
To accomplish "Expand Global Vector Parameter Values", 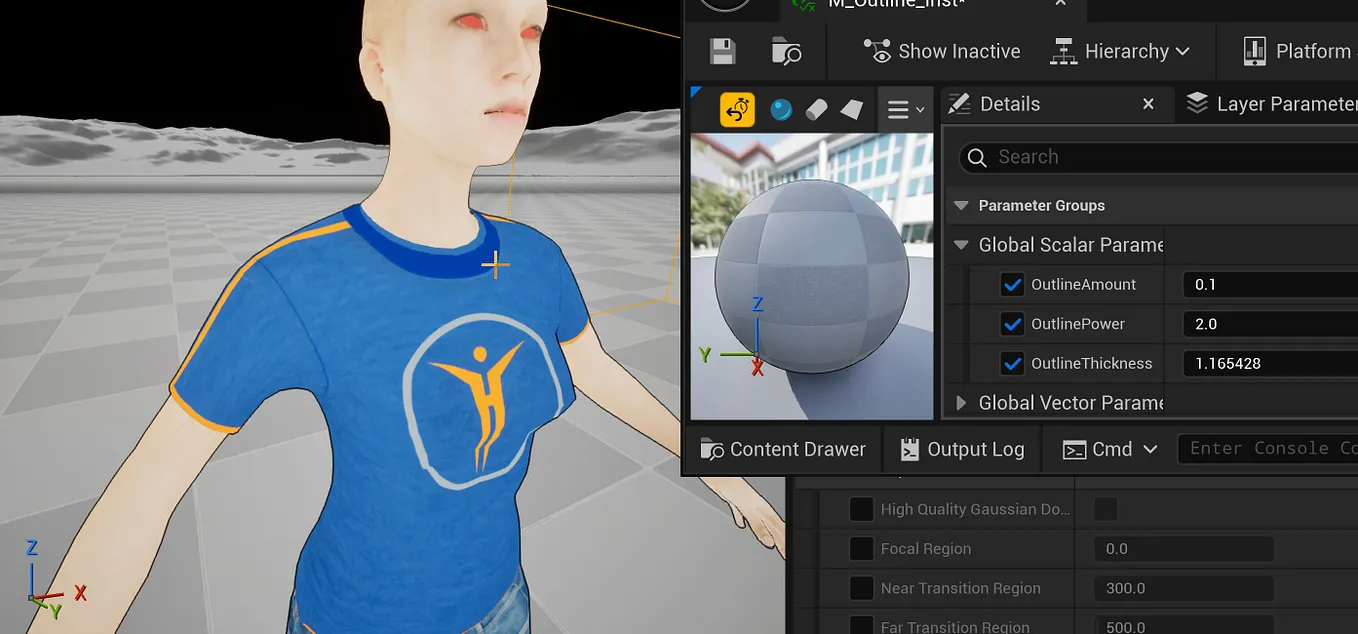I will tap(960, 402).
